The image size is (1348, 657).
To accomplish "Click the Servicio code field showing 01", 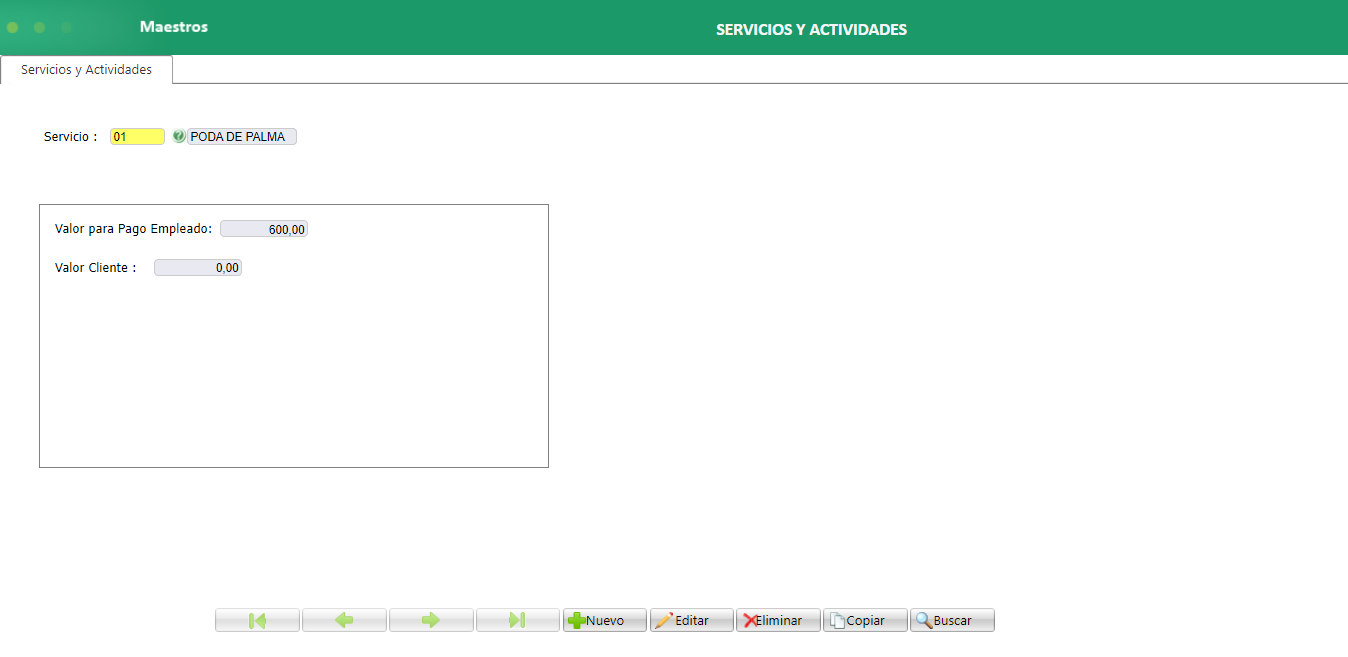I will click(137, 137).
